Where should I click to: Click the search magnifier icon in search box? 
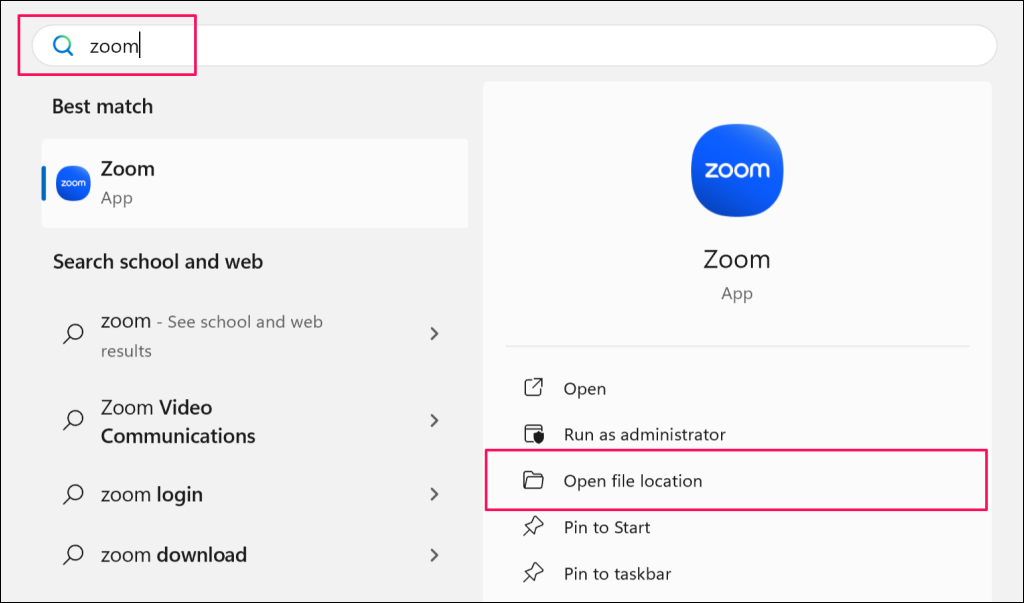pyautogui.click(x=63, y=46)
